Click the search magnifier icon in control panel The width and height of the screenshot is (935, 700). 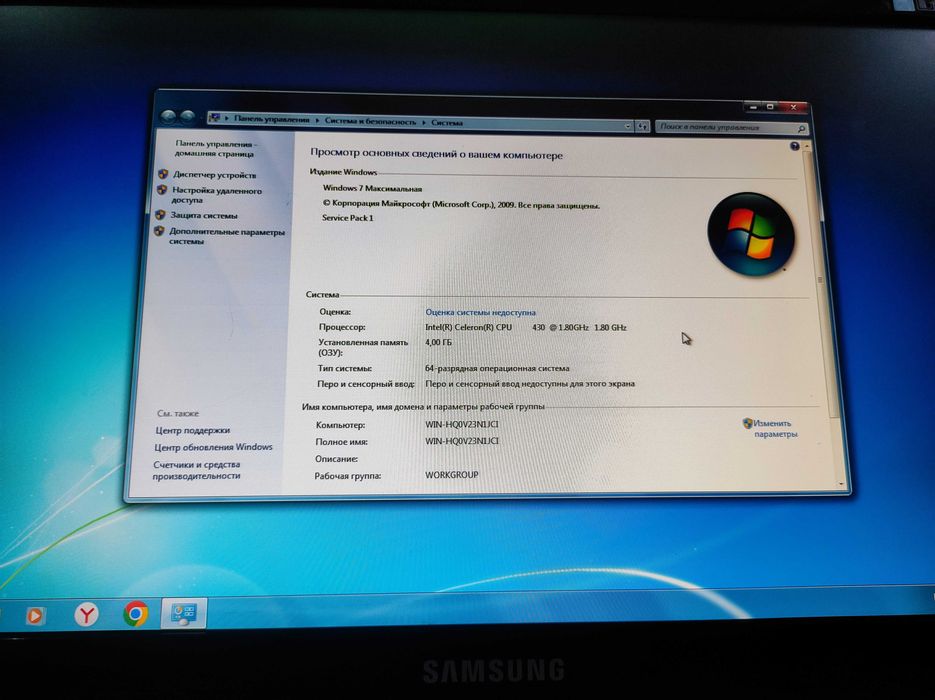tap(801, 129)
